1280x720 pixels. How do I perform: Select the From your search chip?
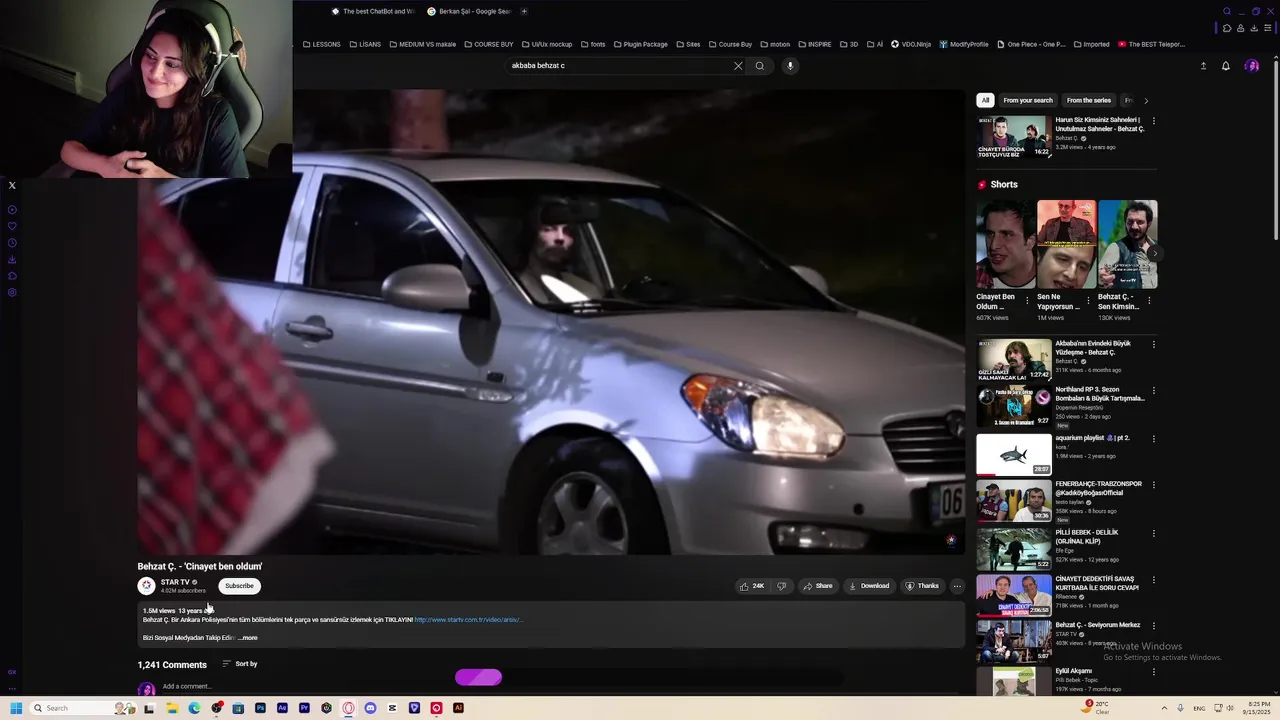pos(1028,100)
